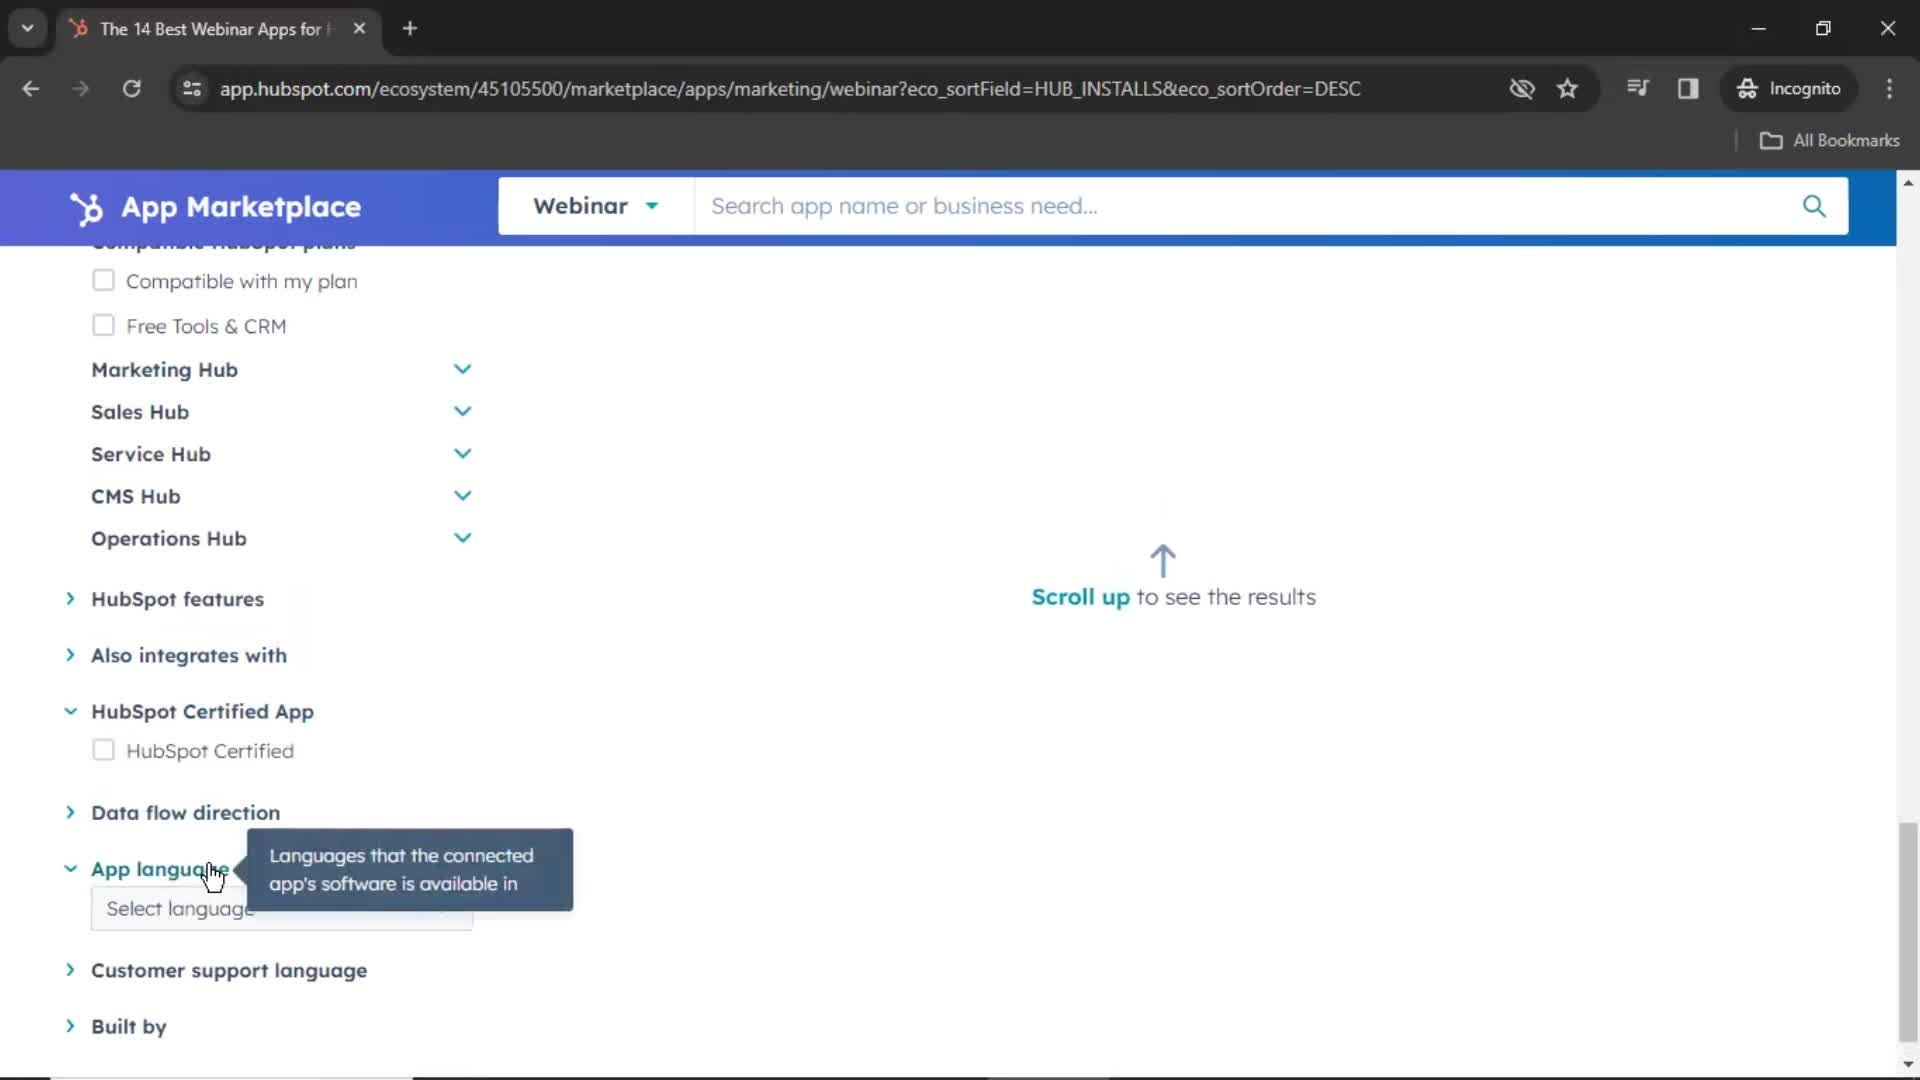
Task: Click the HubSpot App Marketplace logo icon
Action: pos(88,206)
